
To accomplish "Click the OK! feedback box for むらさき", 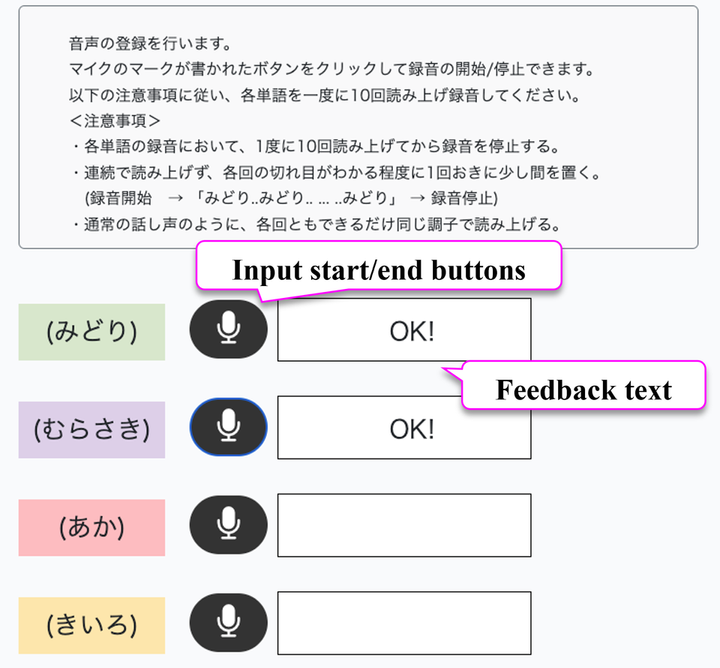I will click(x=404, y=427).
